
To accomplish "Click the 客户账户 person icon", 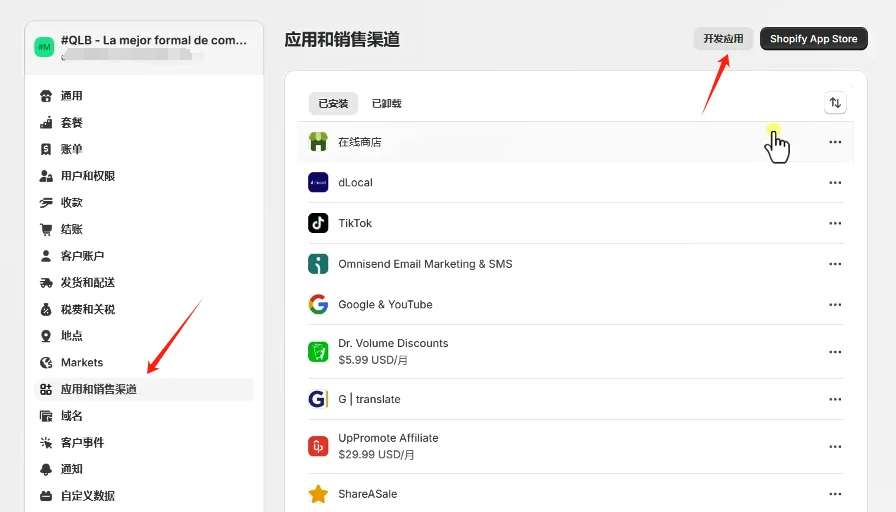I will (46, 256).
